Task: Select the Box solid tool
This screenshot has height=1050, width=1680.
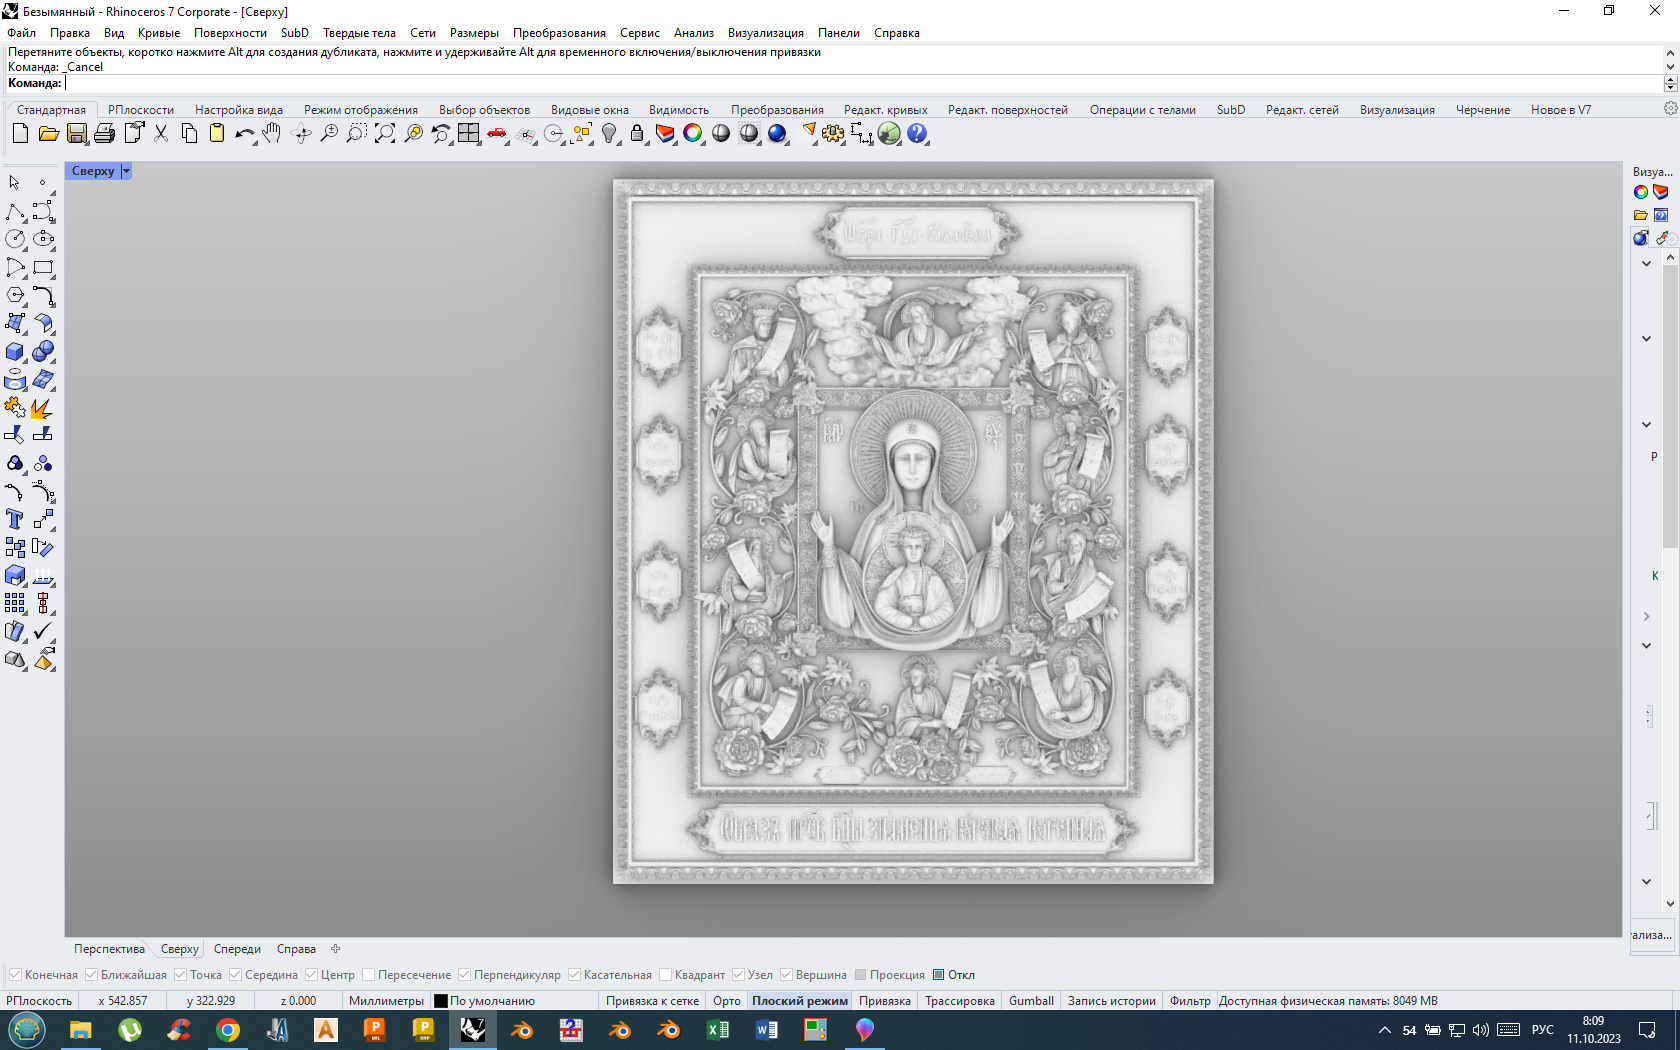Action: tap(15, 351)
